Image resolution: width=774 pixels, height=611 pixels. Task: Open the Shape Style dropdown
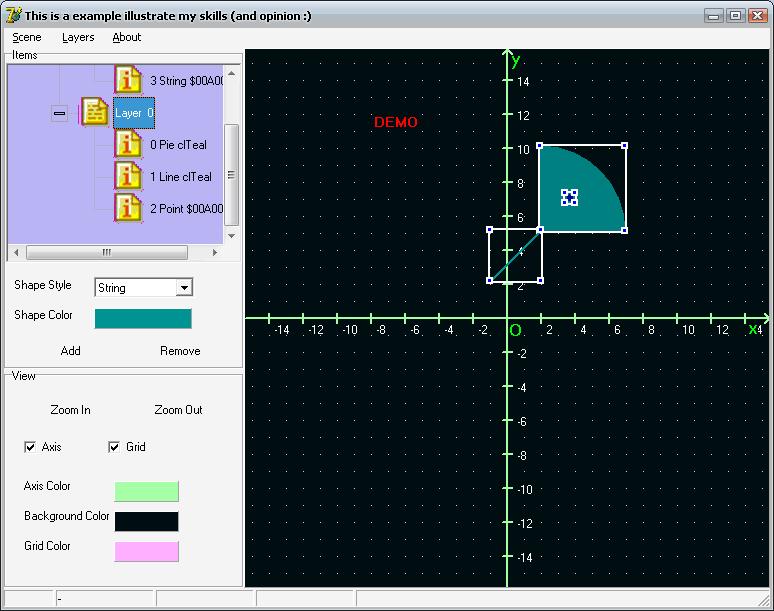184,288
